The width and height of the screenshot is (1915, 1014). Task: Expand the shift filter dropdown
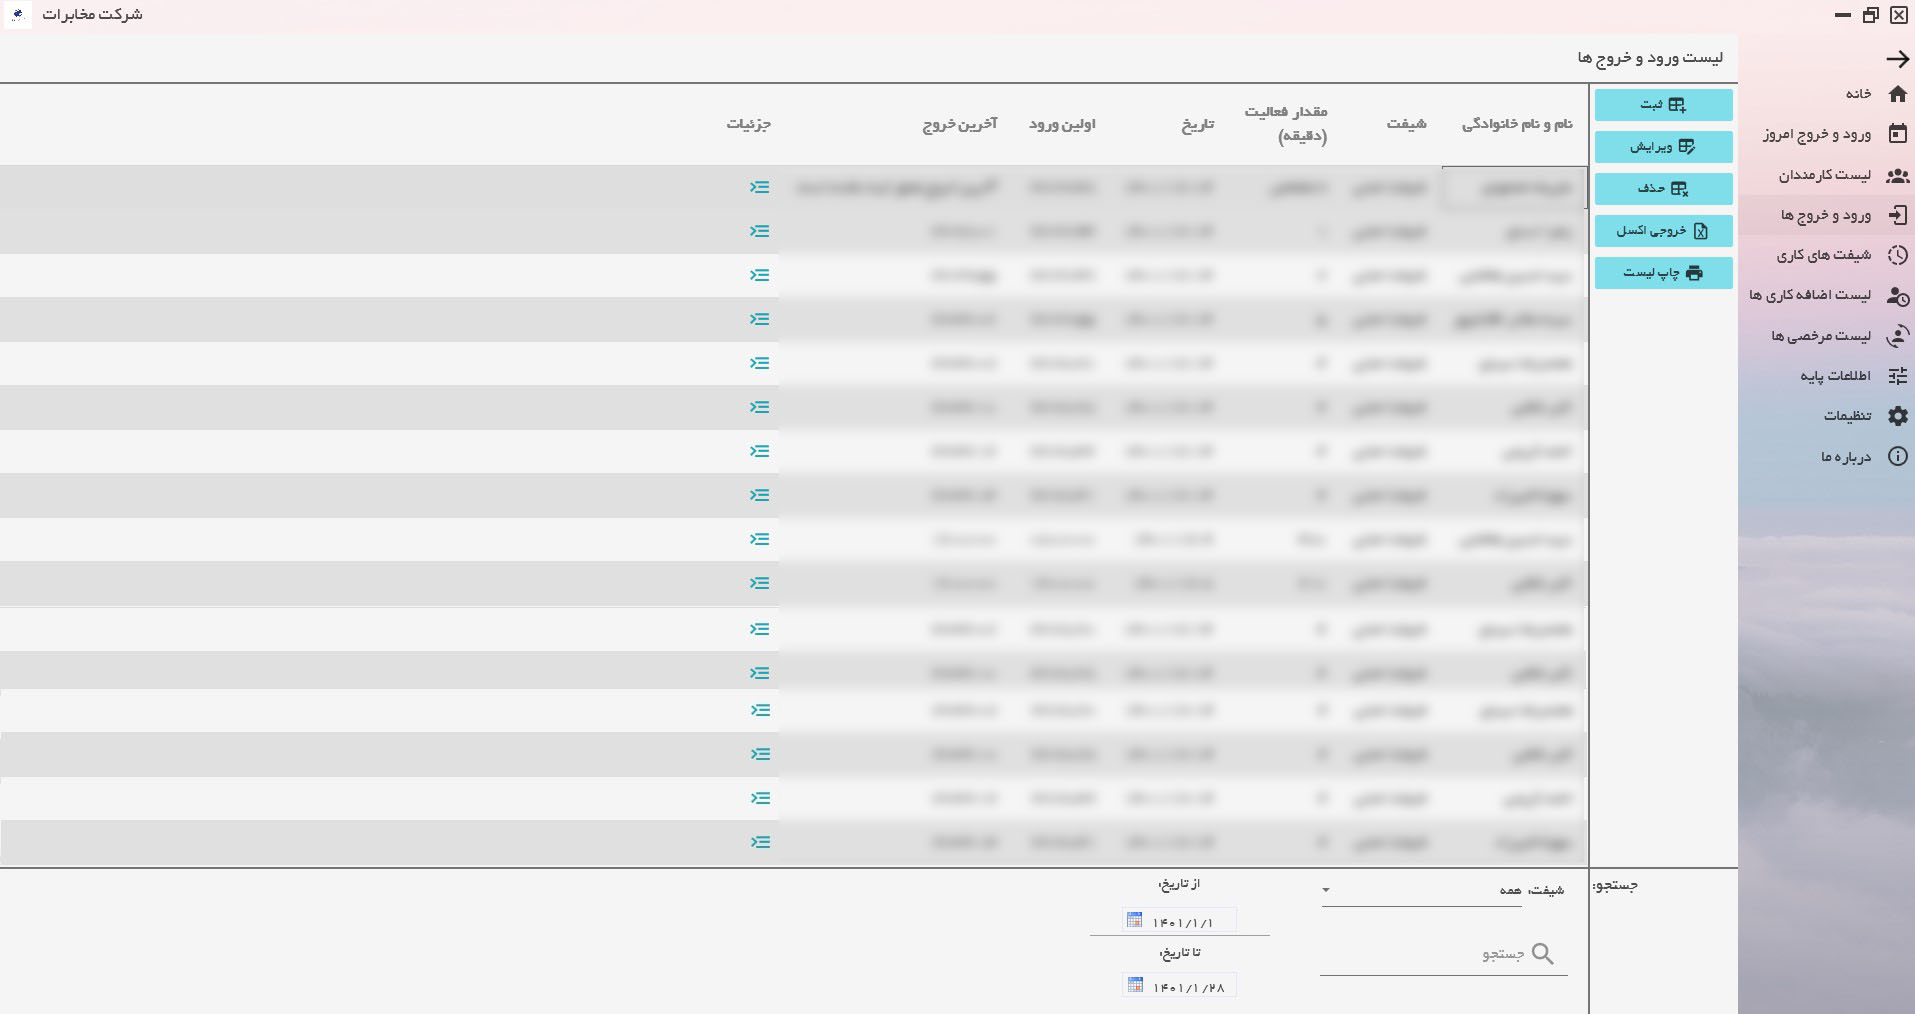(1325, 890)
